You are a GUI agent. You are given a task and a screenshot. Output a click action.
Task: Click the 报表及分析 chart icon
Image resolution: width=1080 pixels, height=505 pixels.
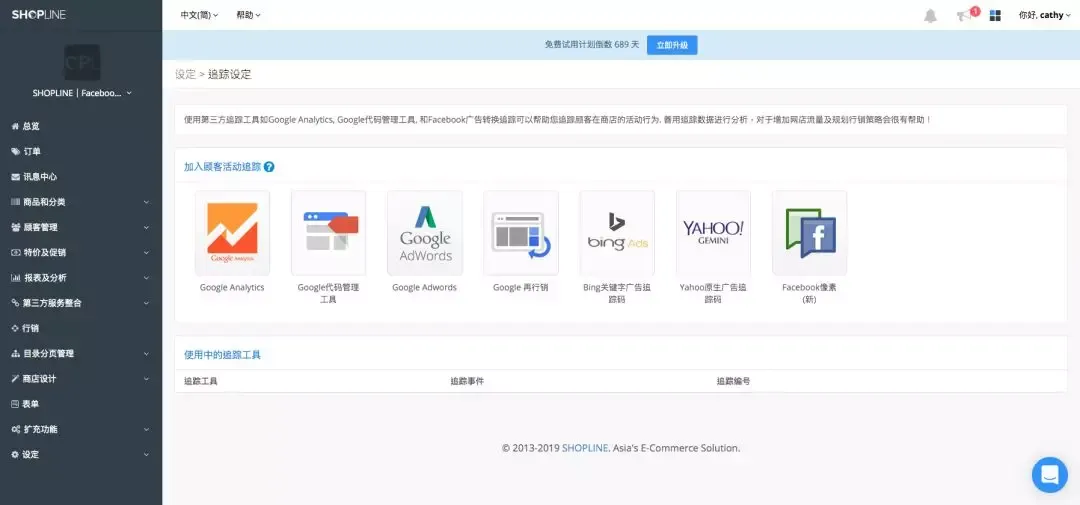(15, 278)
